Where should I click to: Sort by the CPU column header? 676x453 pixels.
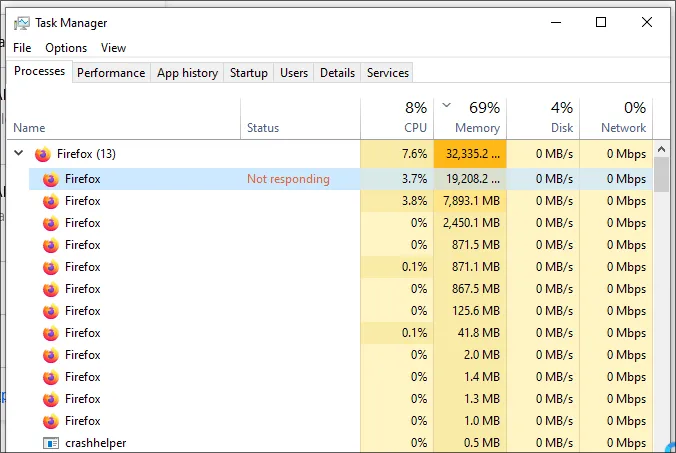coord(397,119)
